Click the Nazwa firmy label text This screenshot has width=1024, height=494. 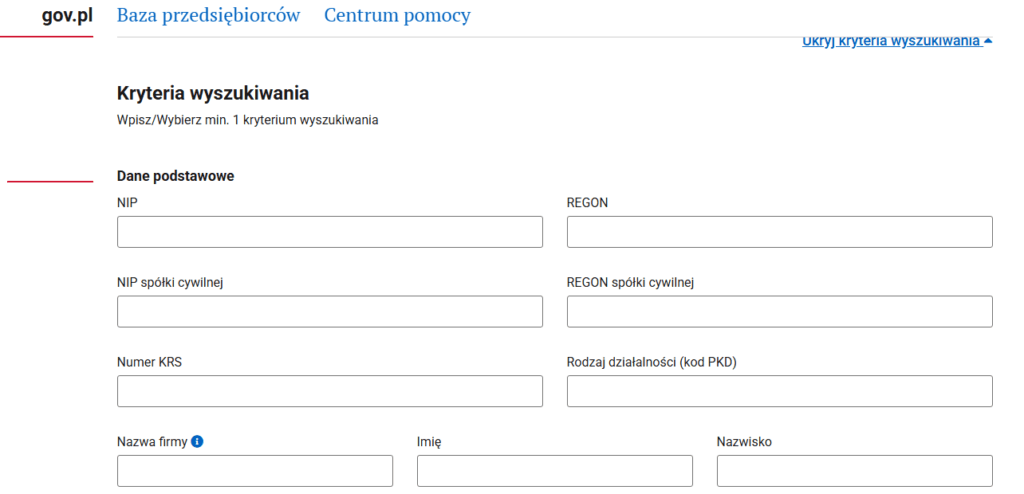point(152,442)
